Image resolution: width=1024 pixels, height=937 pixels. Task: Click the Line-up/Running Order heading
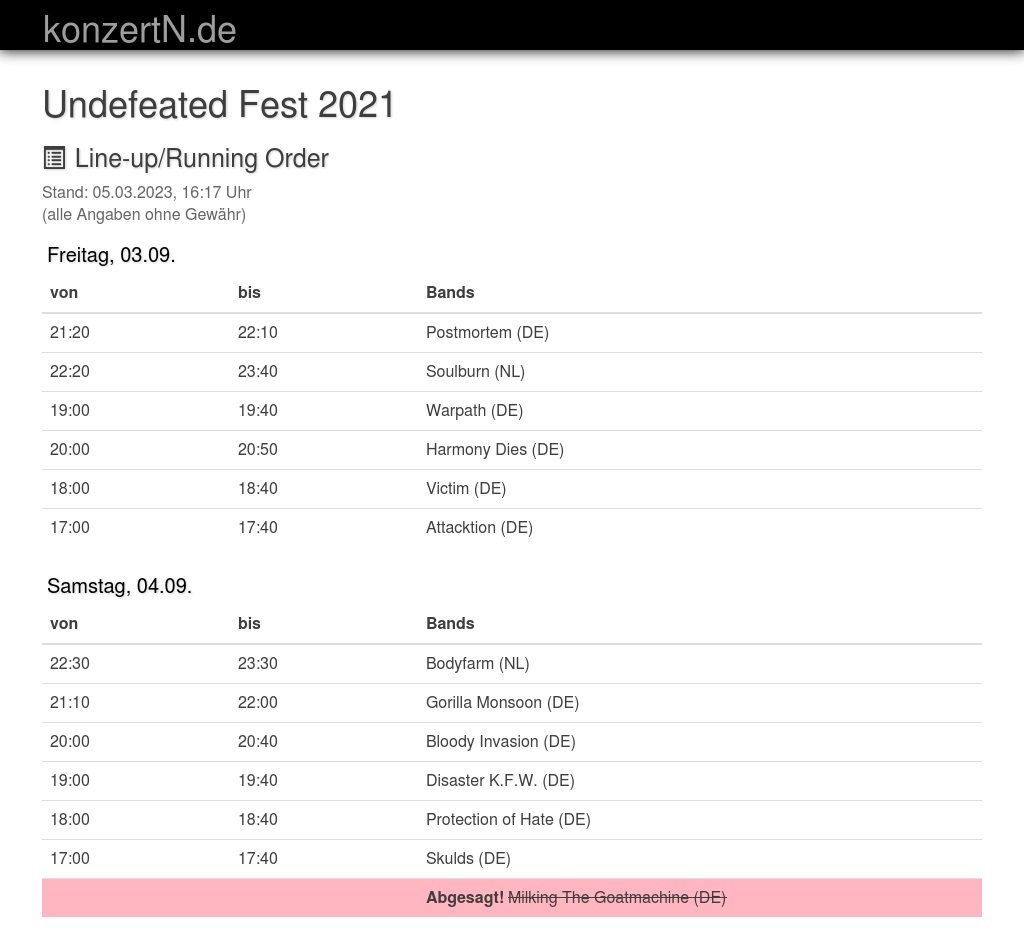point(201,159)
